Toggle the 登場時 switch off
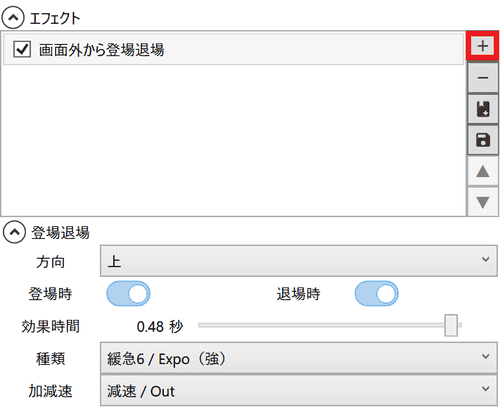Viewport: 500px width, 409px height. [128, 294]
